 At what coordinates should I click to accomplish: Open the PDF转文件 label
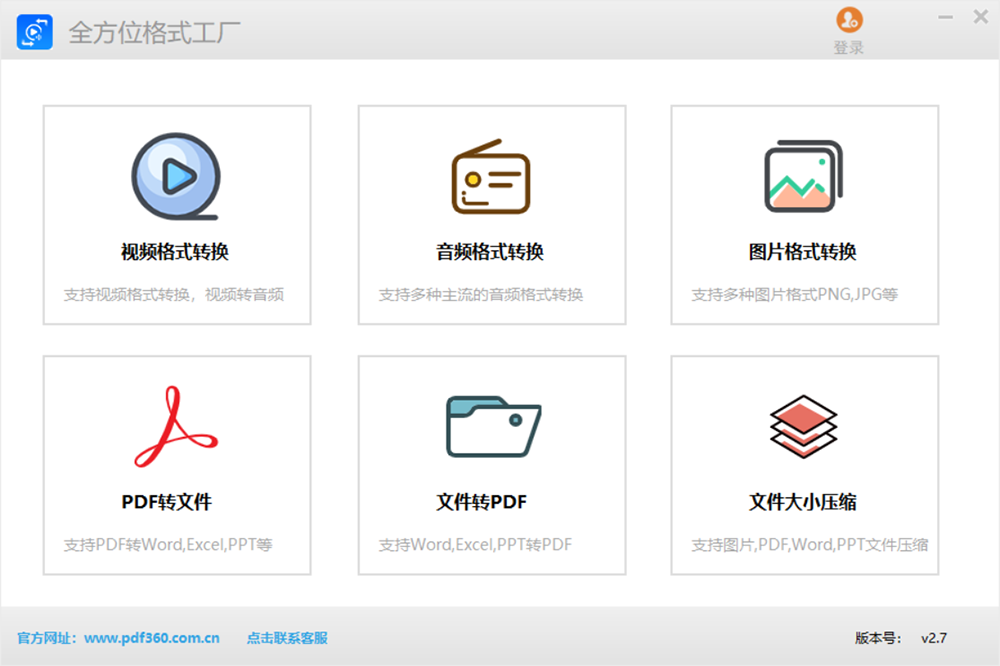coord(167,502)
